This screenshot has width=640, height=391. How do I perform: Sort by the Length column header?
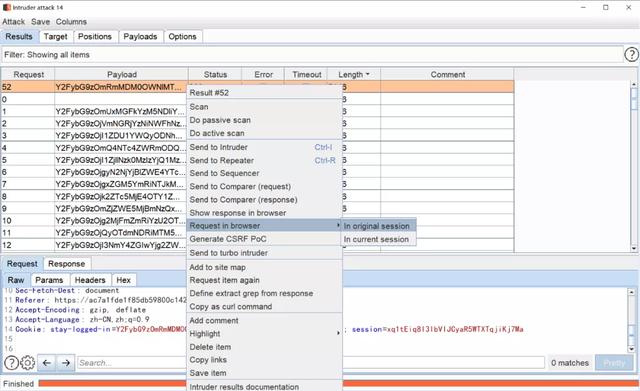[x=353, y=74]
